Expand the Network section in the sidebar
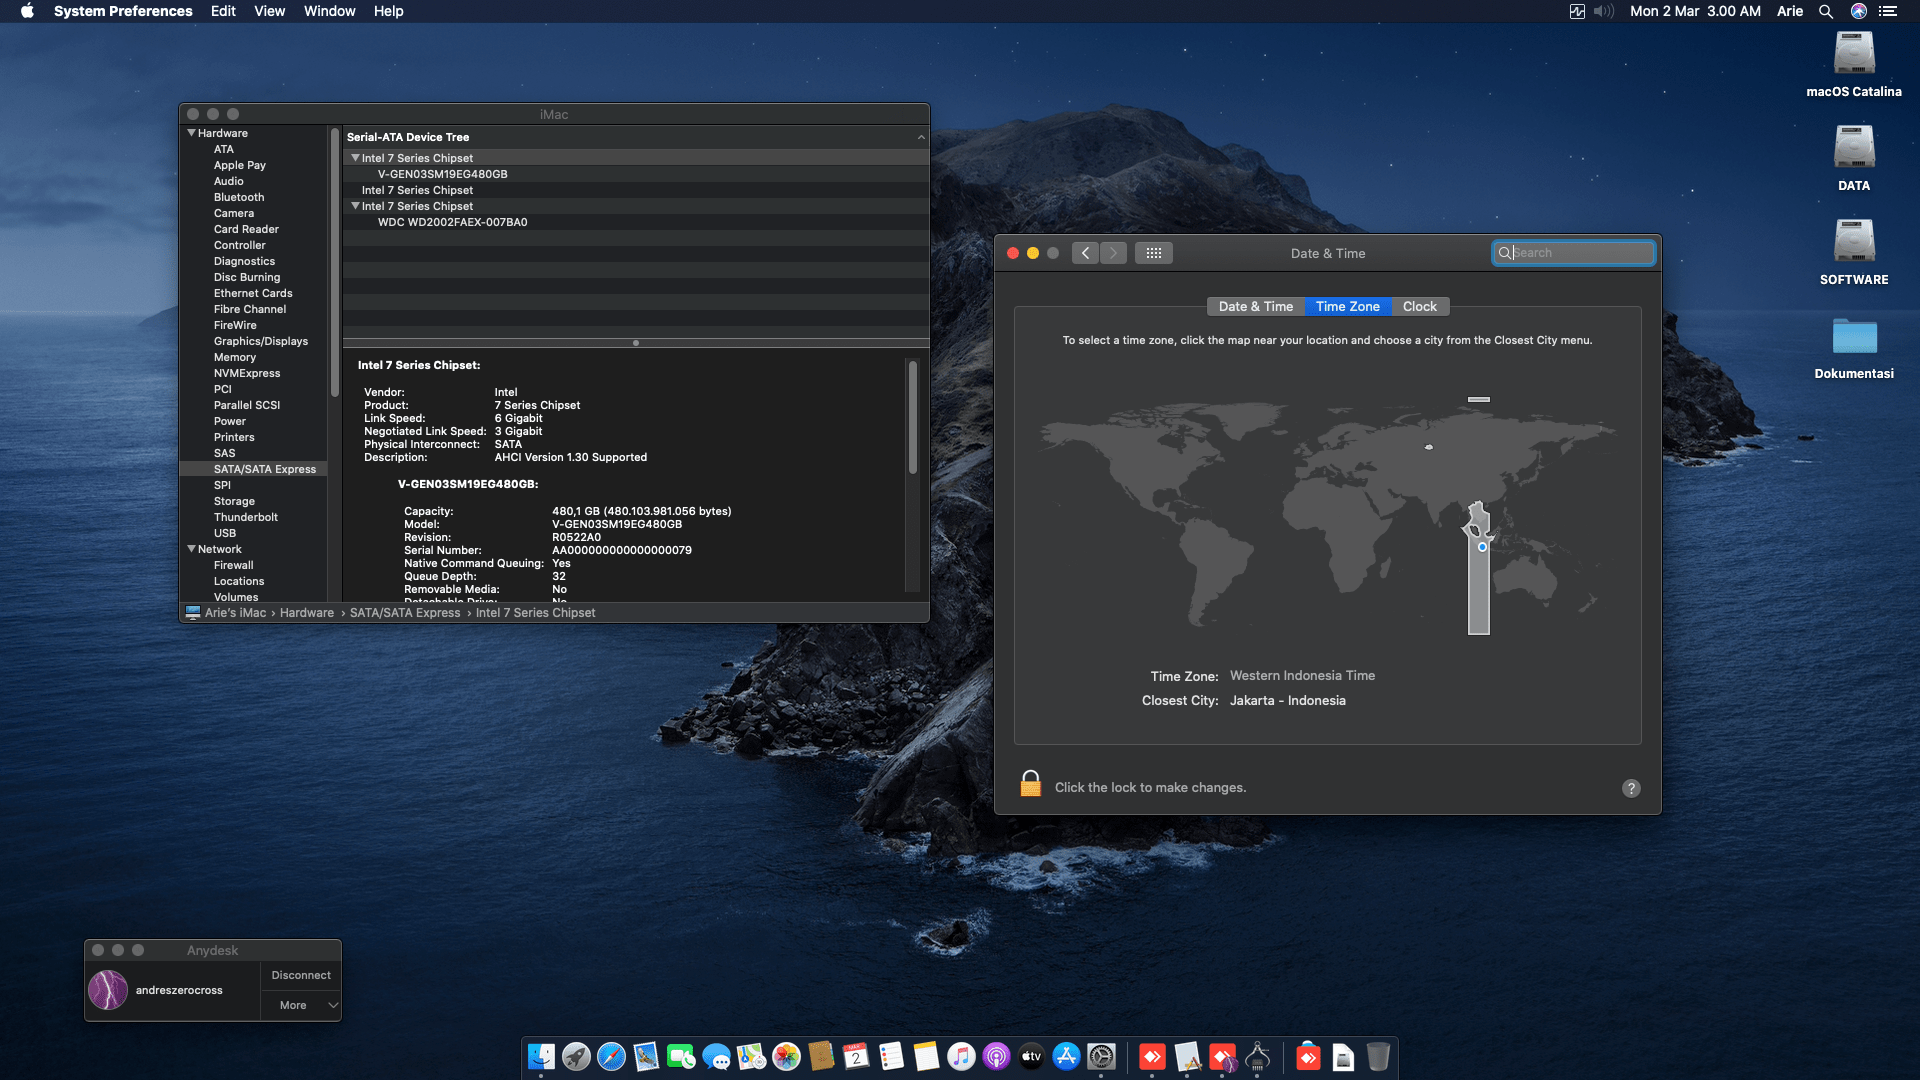This screenshot has width=1920, height=1080. [x=192, y=548]
